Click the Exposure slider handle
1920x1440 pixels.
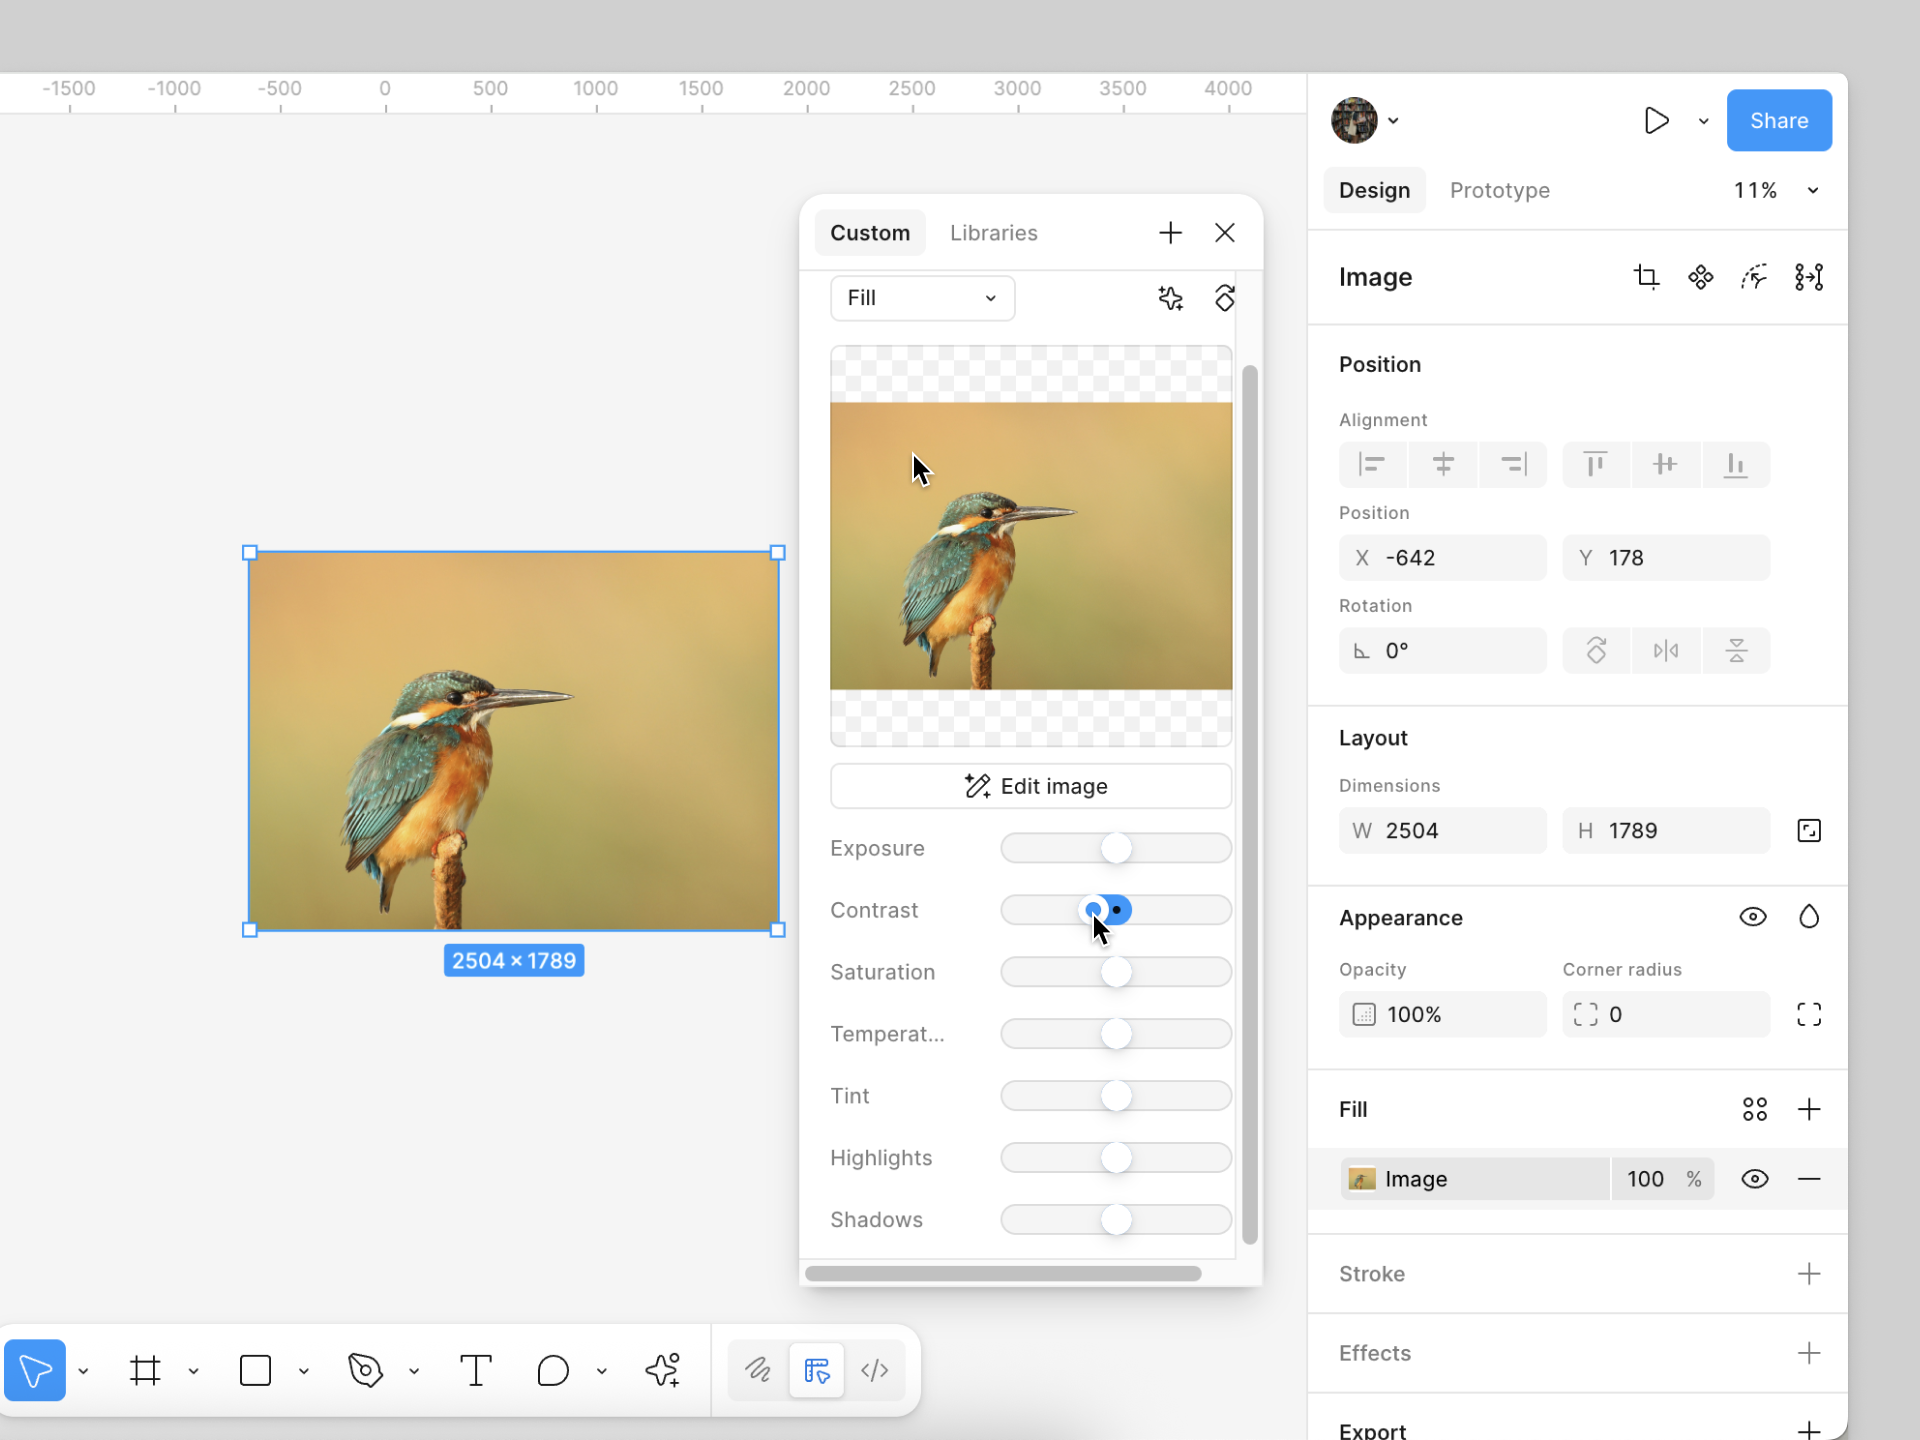point(1116,848)
